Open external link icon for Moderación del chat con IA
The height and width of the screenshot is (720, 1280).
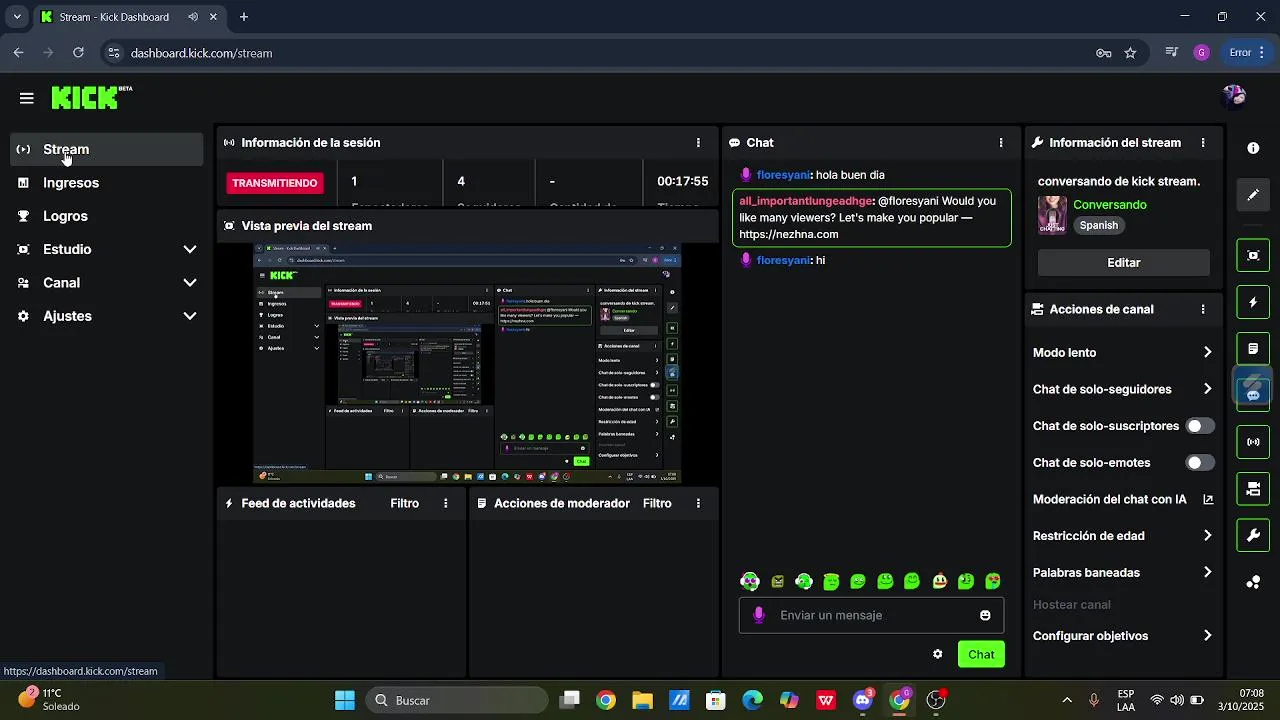[1207, 499]
